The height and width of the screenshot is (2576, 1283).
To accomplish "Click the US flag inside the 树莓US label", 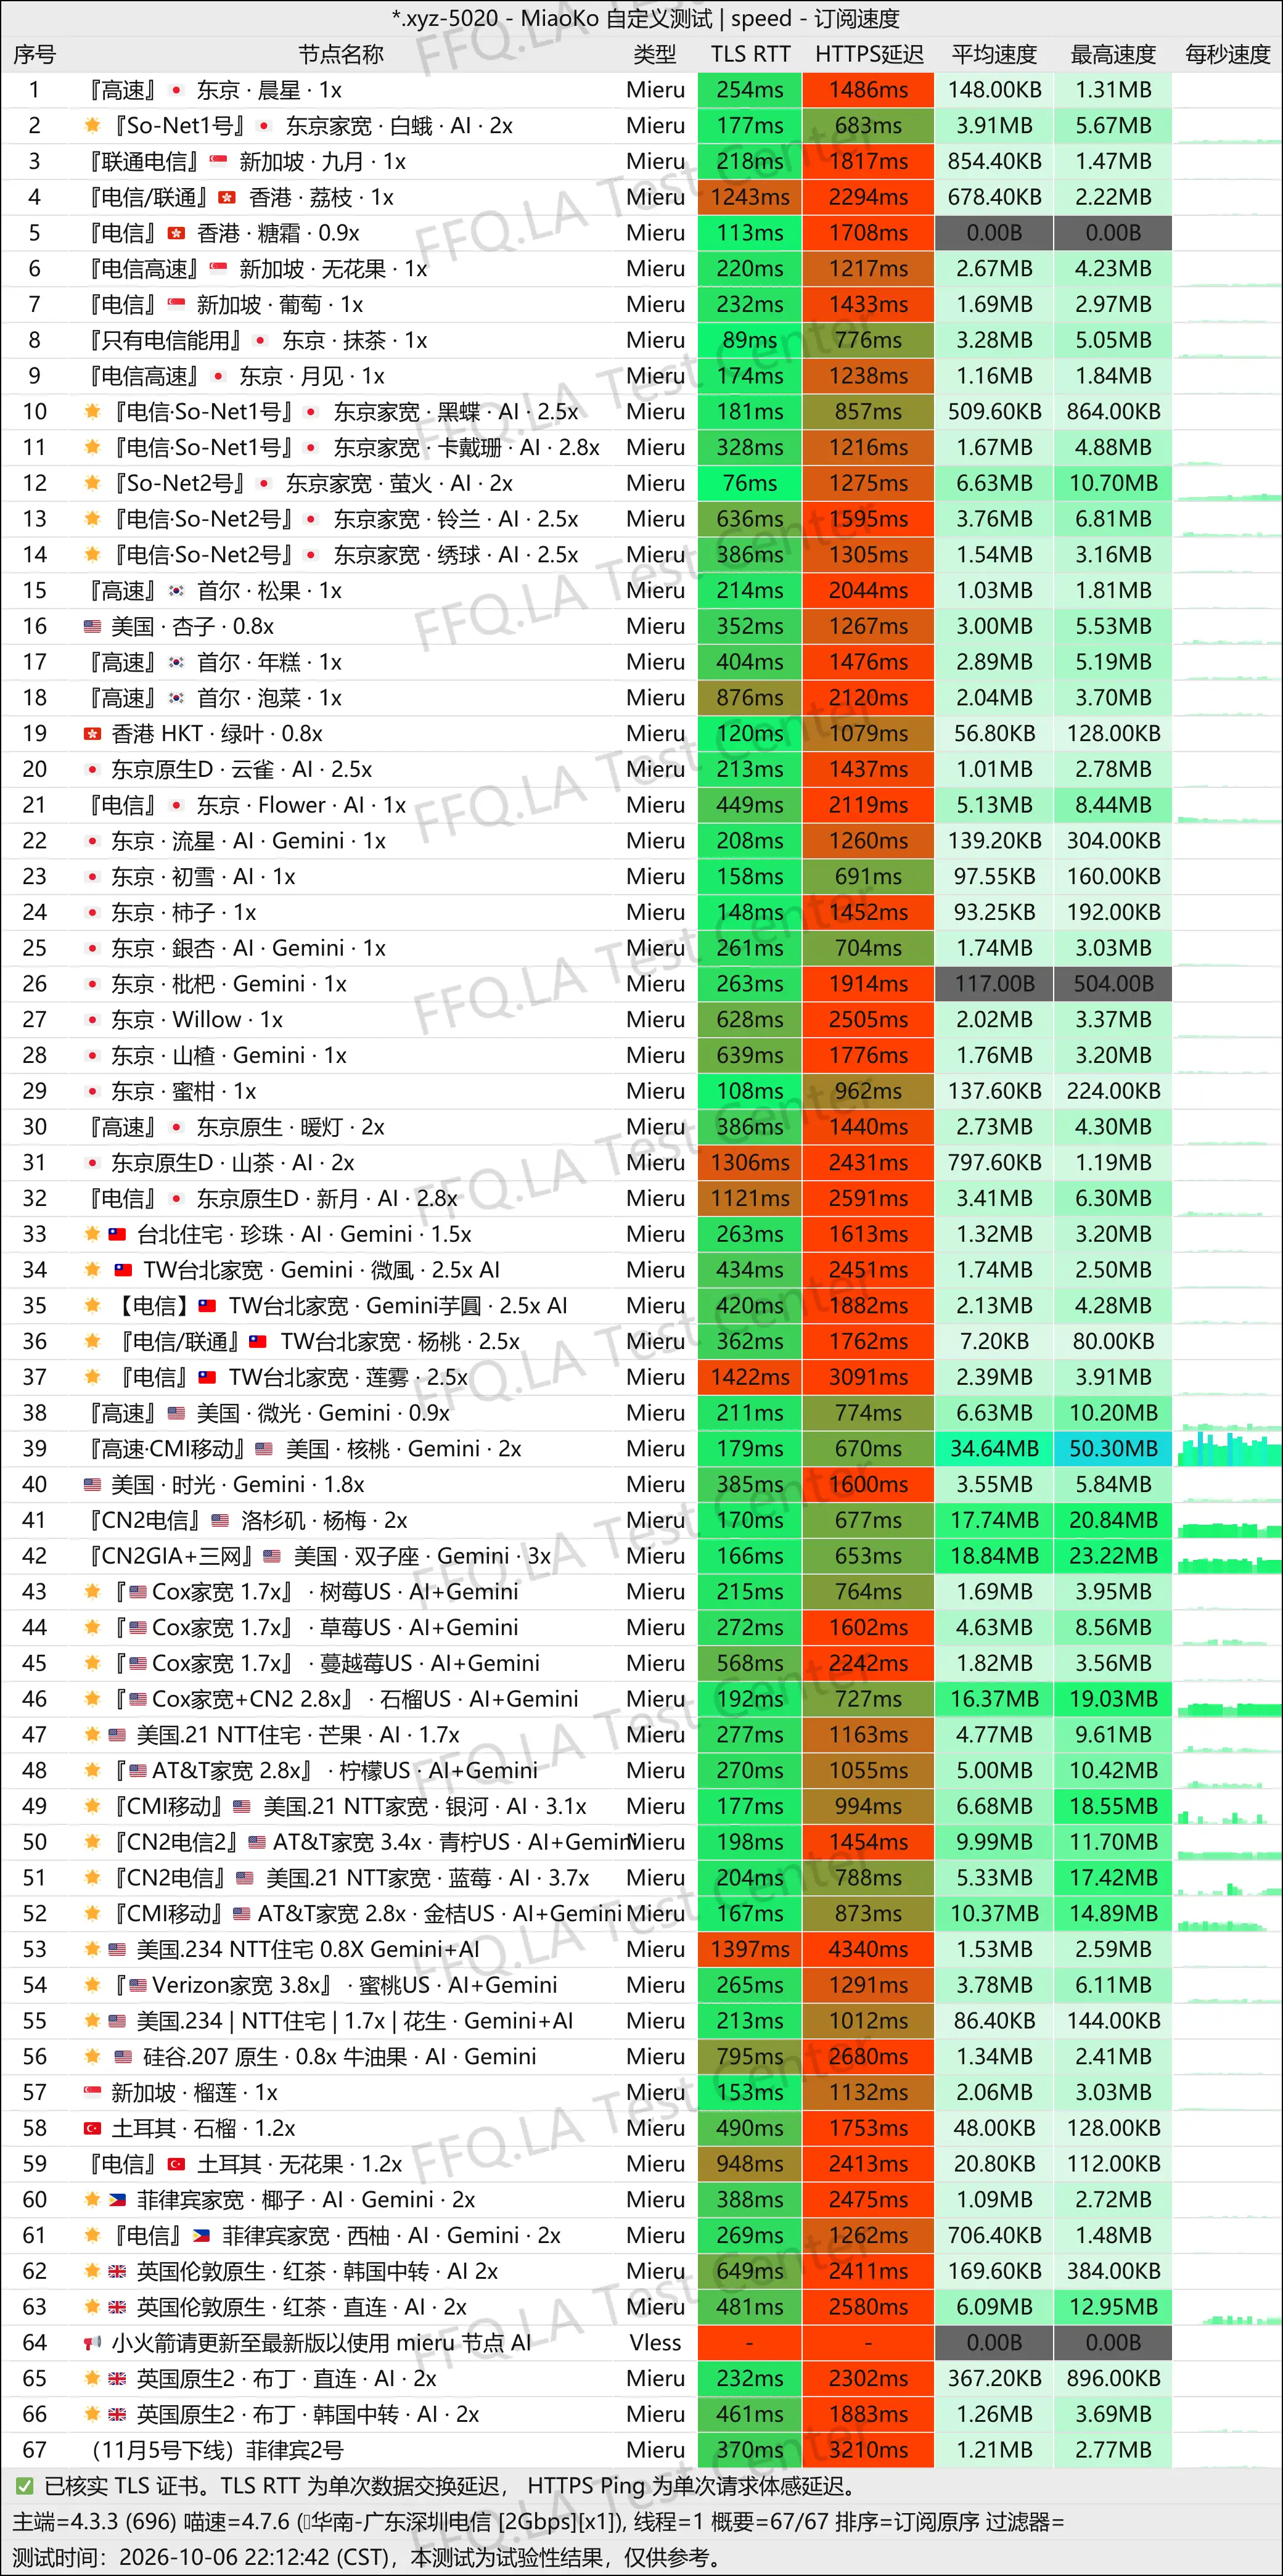I will pyautogui.click(x=137, y=1592).
